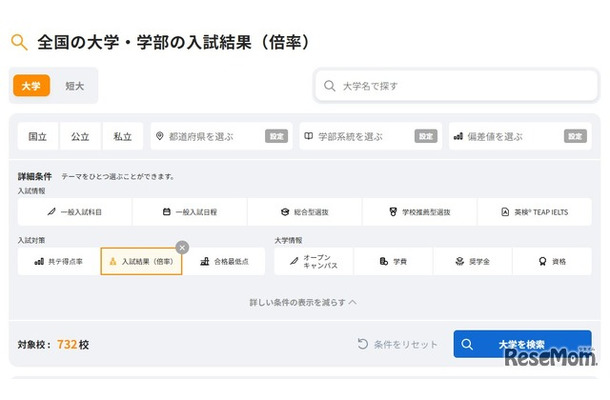Remove the 入試結果（倍率） selection with the X
Image resolution: width=610 pixels, height=400 pixels.
coord(182,247)
